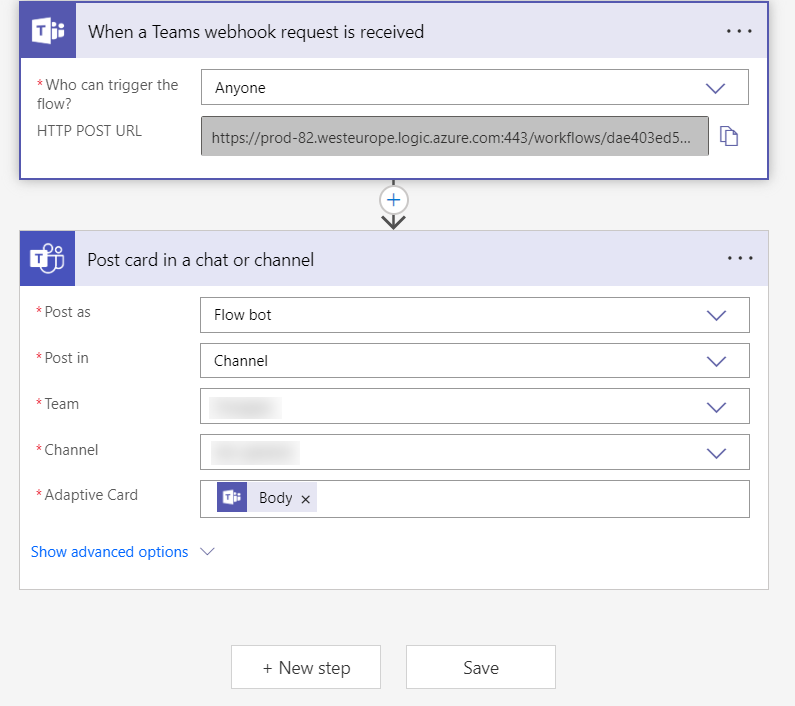The image size is (795, 706).
Task: Click the Teams icon on the webhook trigger header
Action: tap(48, 31)
